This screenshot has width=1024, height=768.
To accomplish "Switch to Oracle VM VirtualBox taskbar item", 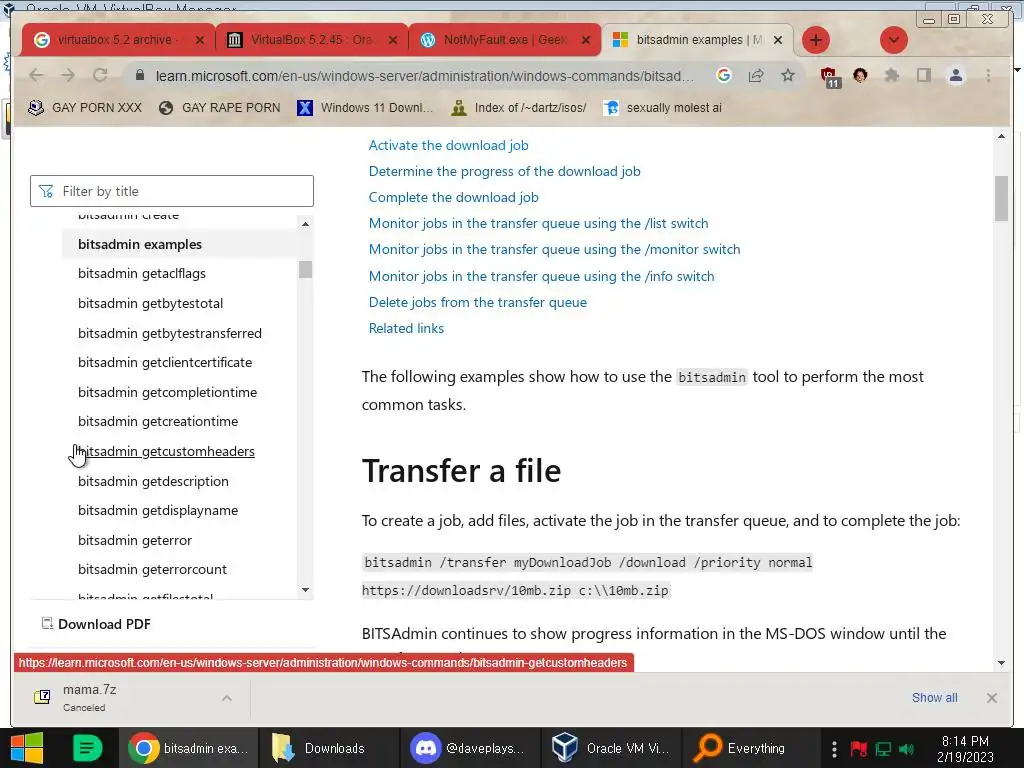I will (611, 748).
